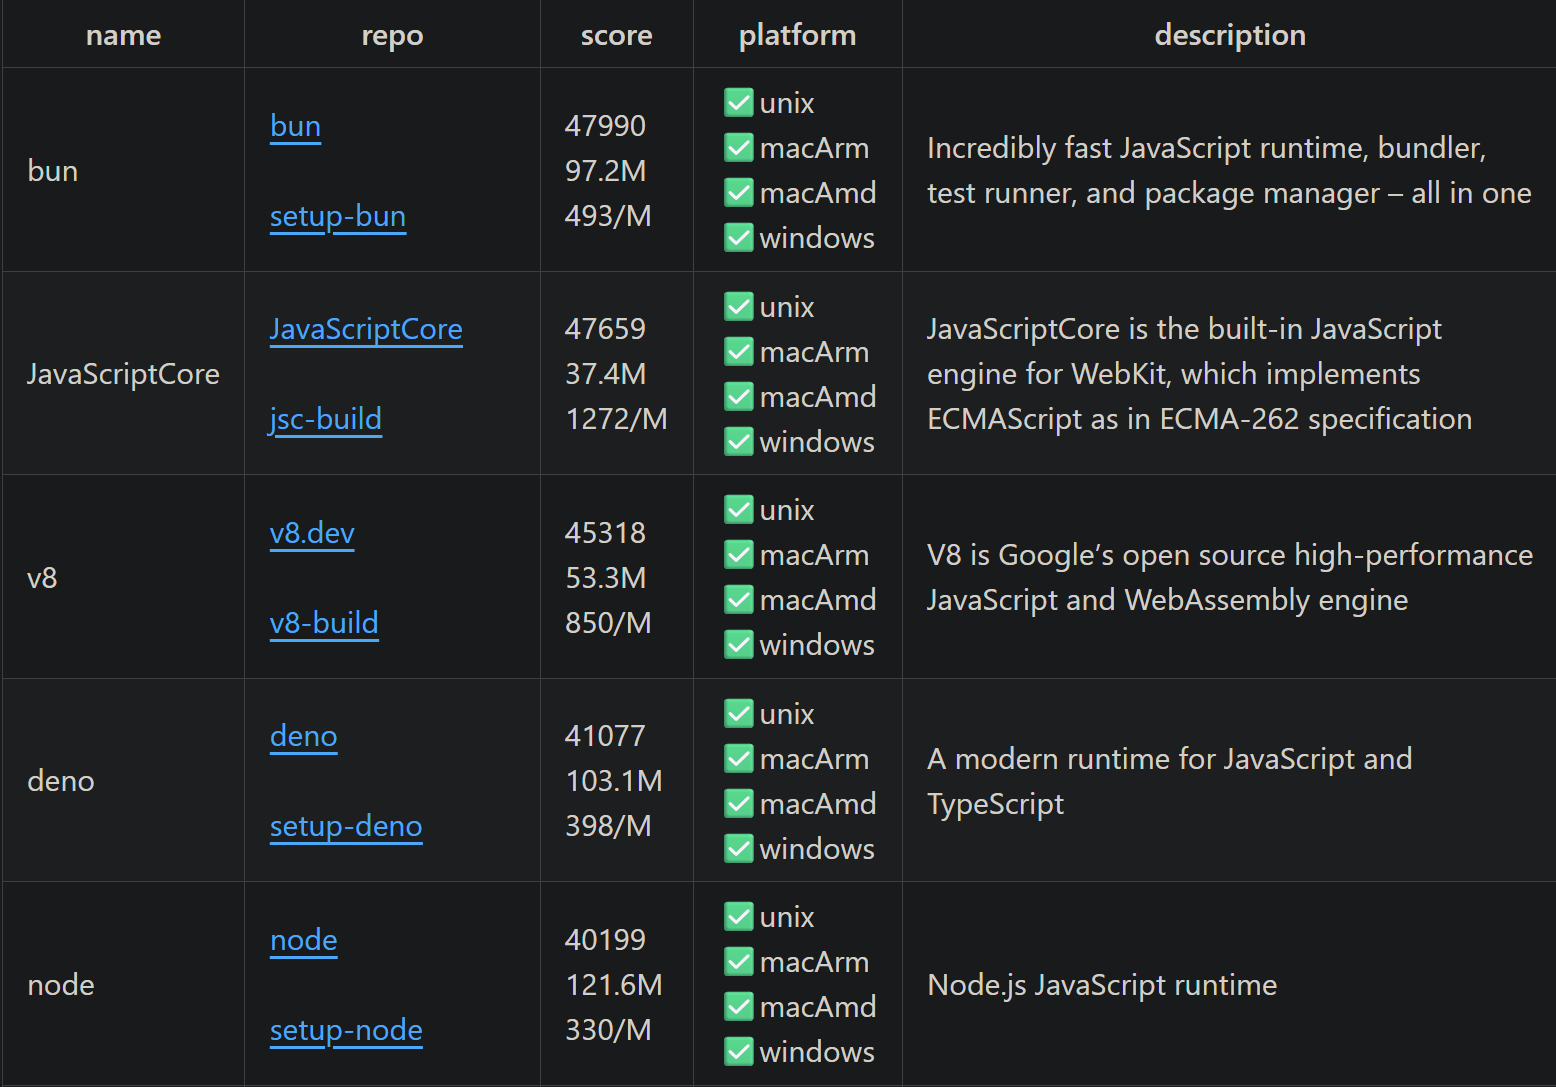
Task: Toggle the windows checkbox in JavaScriptCore row
Action: pos(739,441)
